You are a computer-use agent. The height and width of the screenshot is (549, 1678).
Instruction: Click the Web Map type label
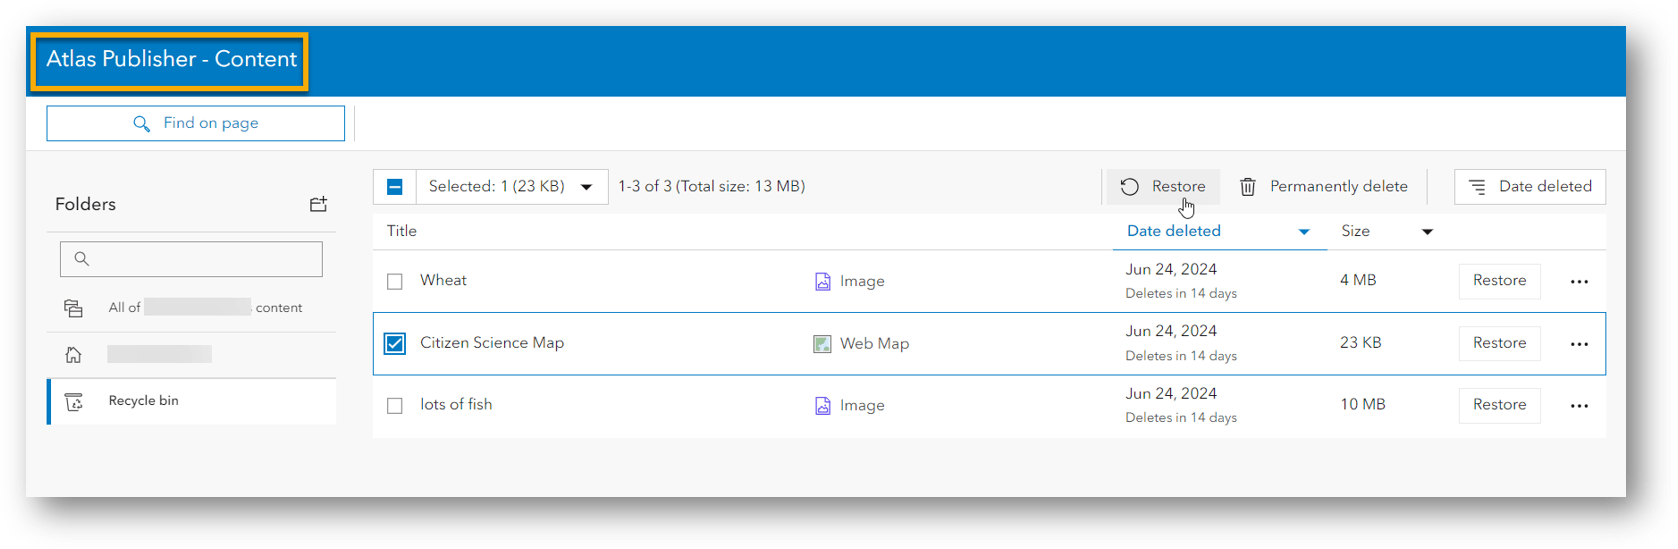tap(874, 344)
